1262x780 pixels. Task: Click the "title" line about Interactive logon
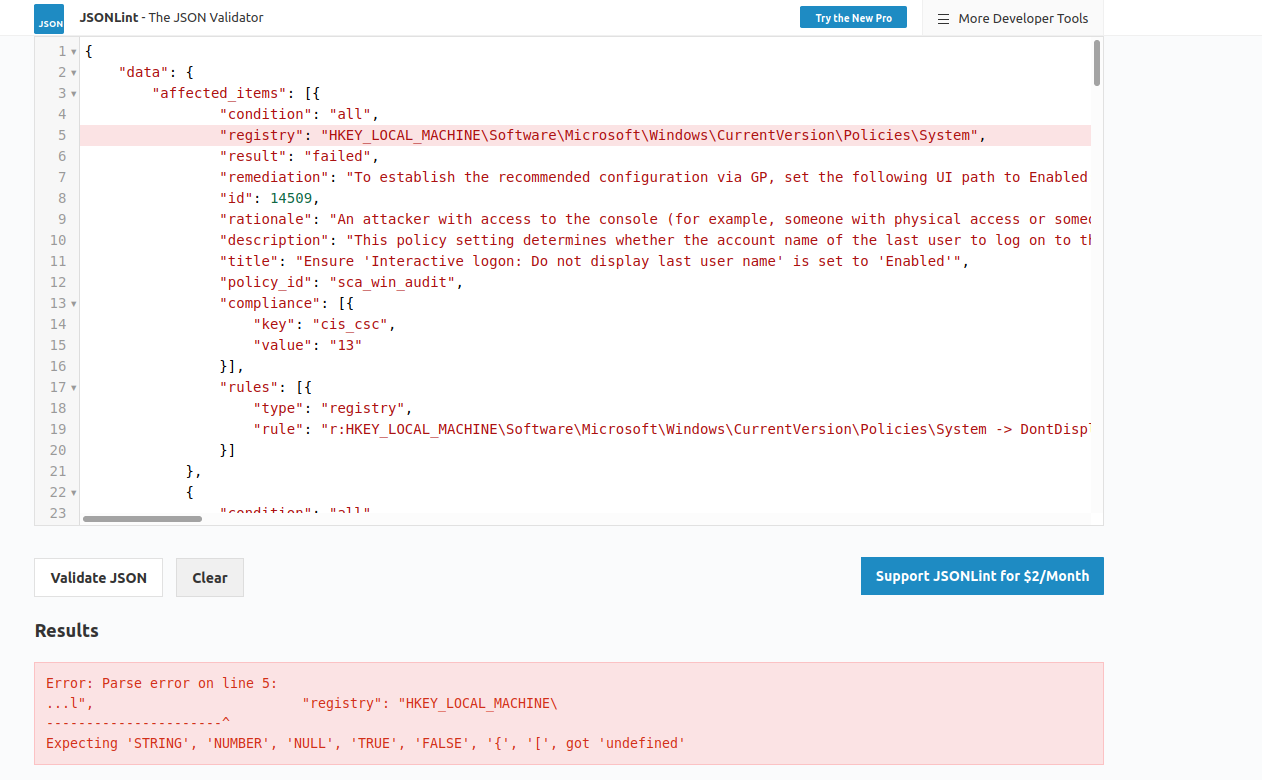tap(596, 261)
